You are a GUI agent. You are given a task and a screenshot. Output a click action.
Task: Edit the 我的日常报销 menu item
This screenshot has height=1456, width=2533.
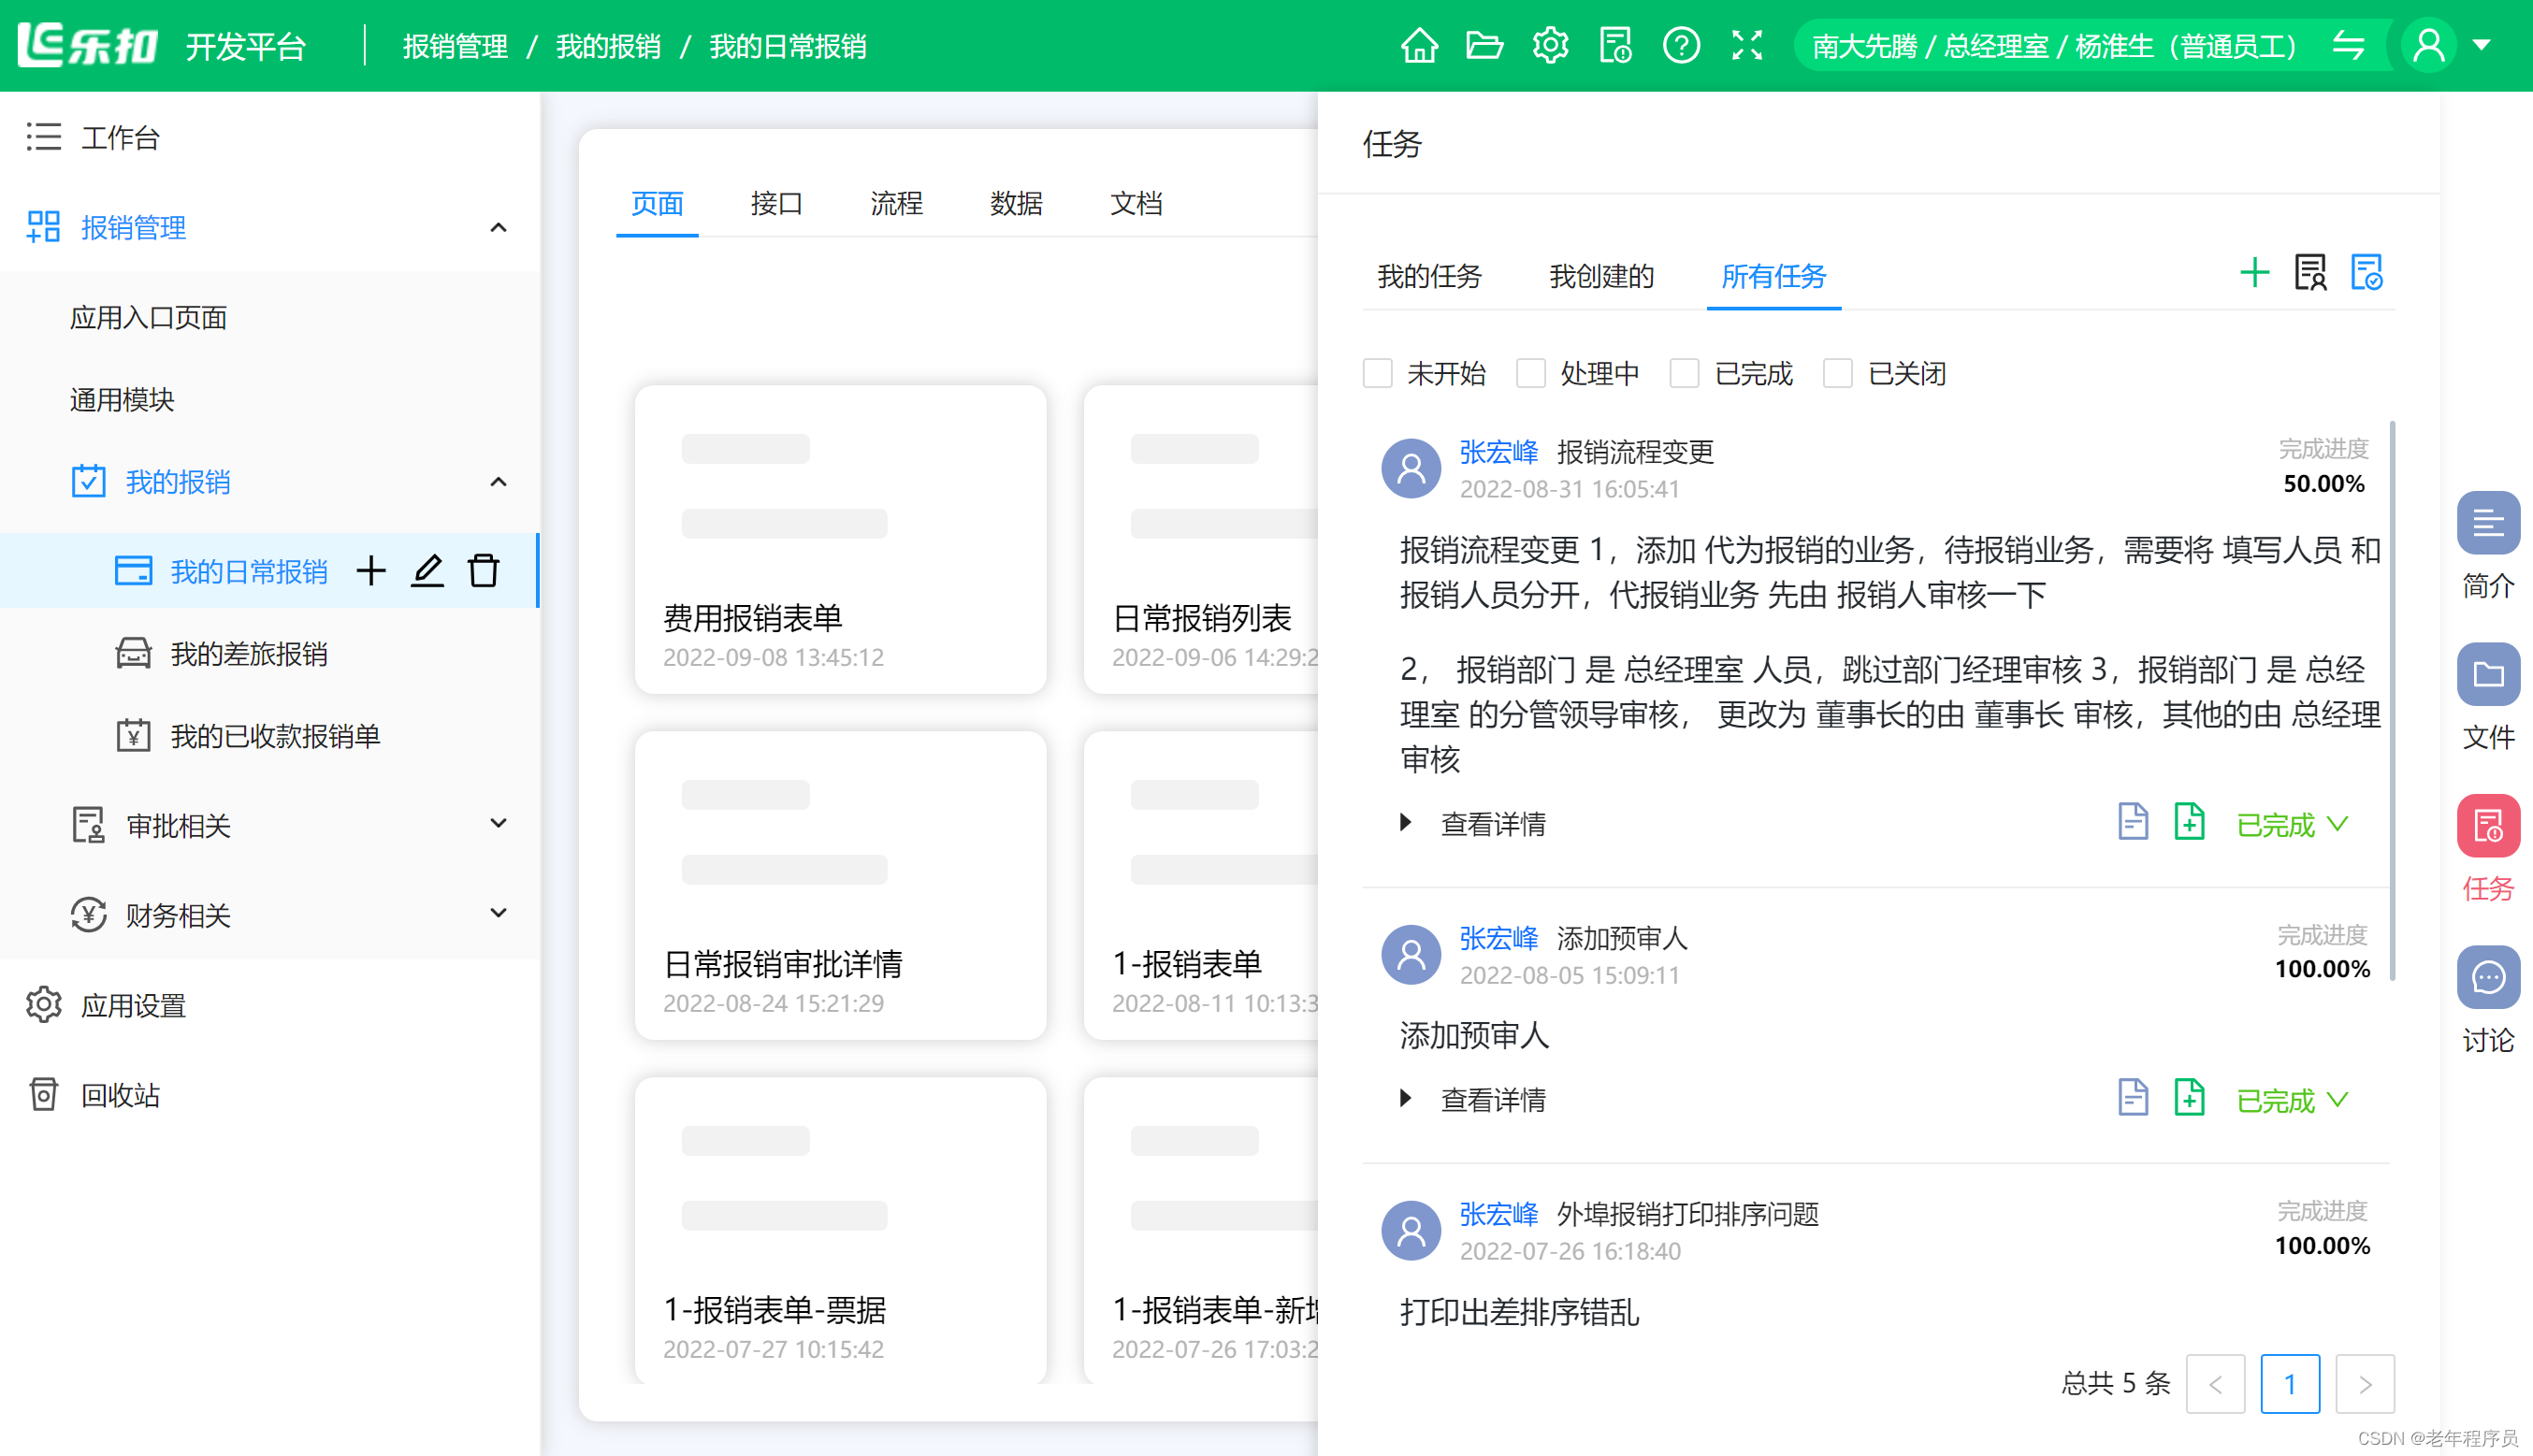tap(427, 570)
